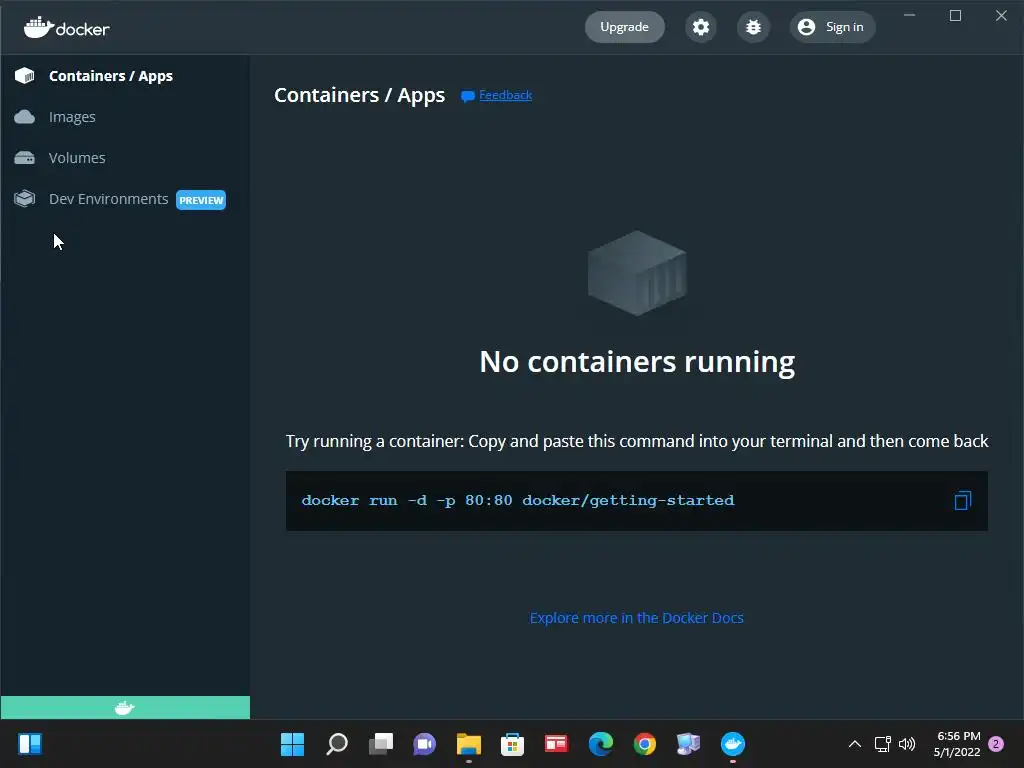Open File Explorer from the taskbar
This screenshot has height=768, width=1024.
pos(468,744)
